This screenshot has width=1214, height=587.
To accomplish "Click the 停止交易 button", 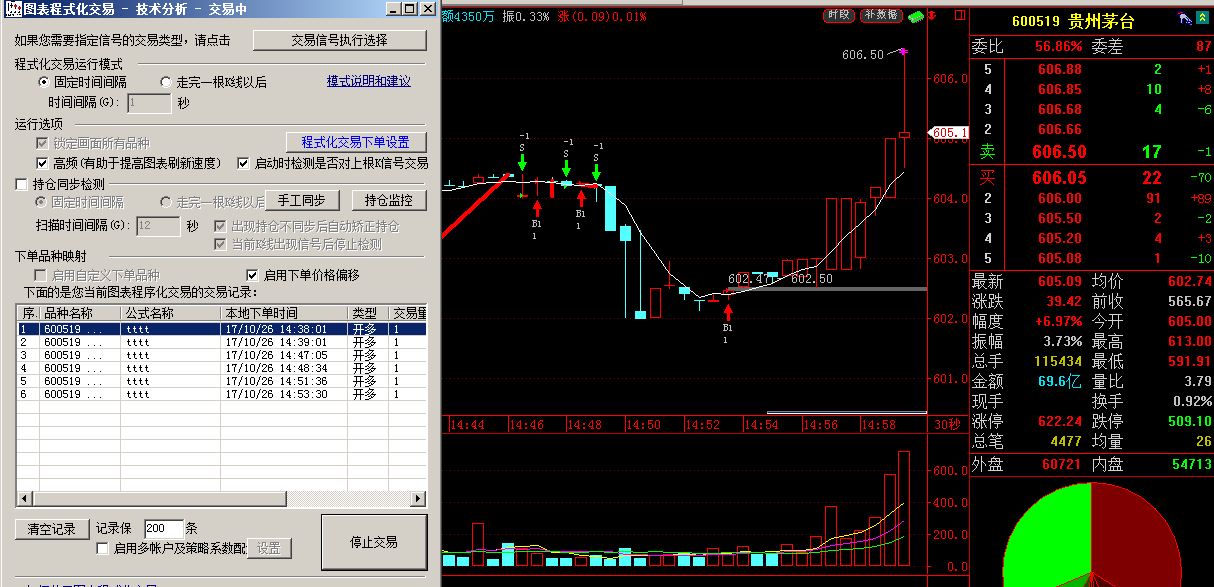I will [374, 542].
